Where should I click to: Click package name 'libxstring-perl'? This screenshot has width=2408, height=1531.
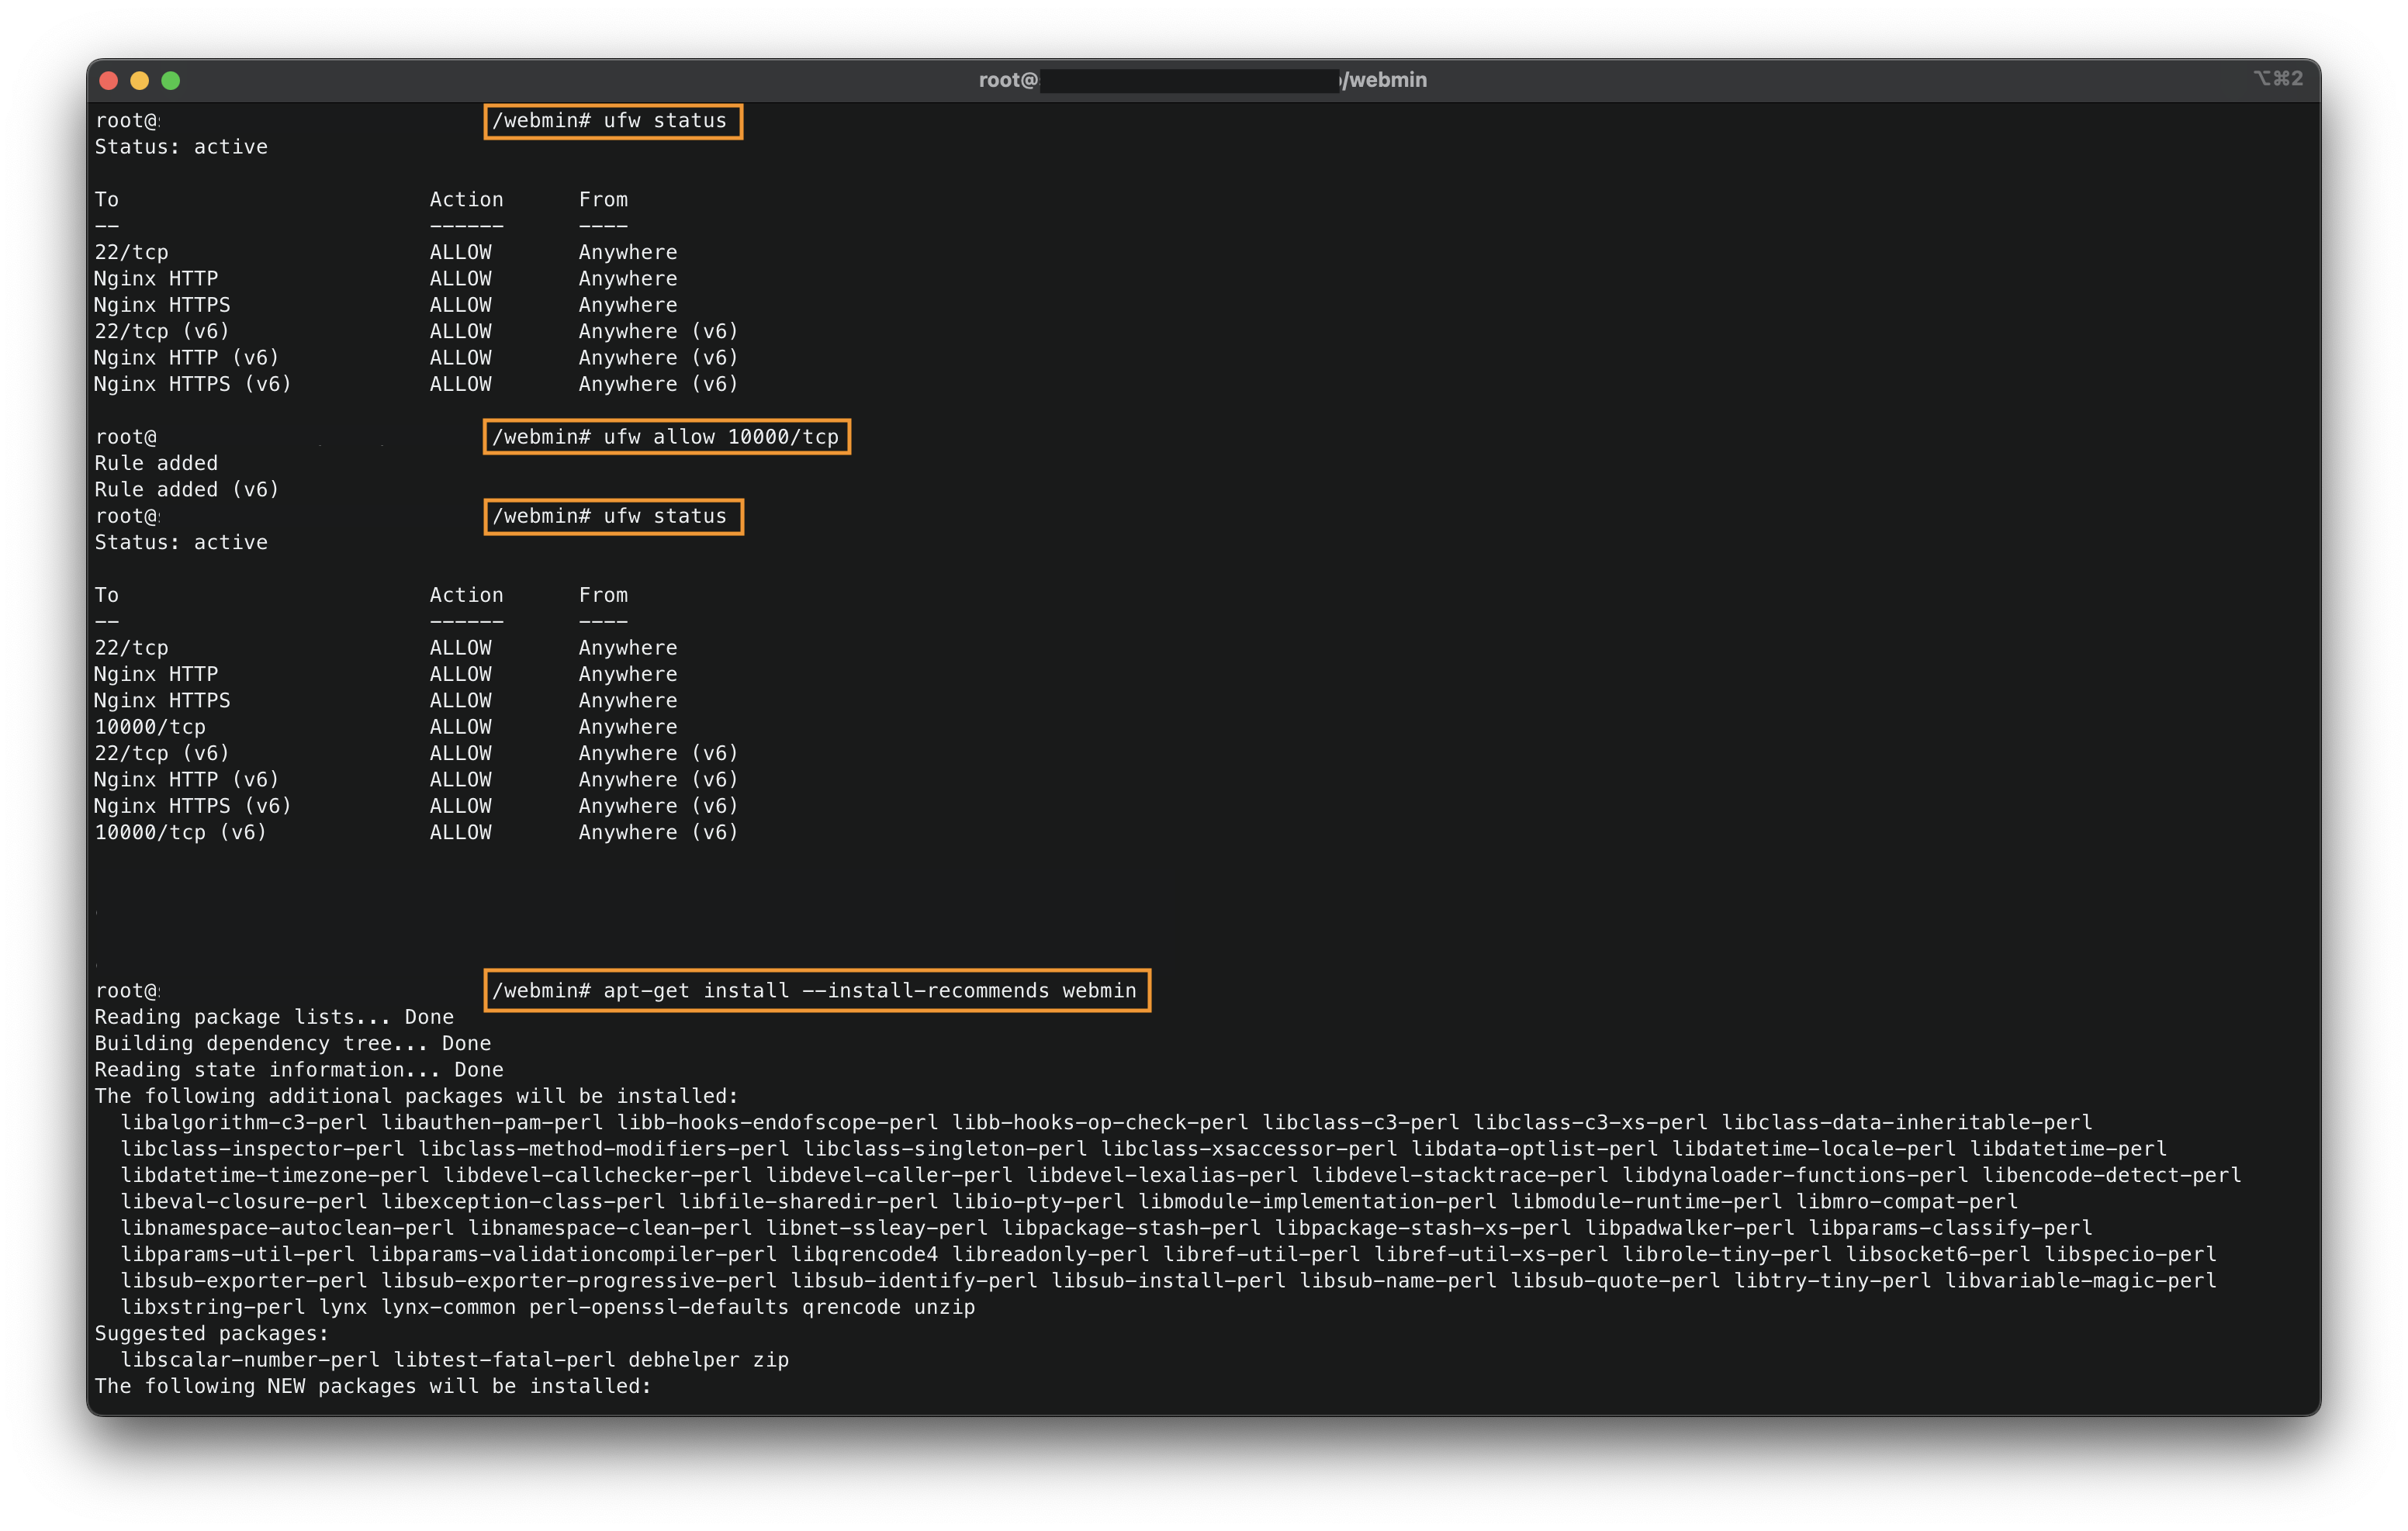[213, 1307]
